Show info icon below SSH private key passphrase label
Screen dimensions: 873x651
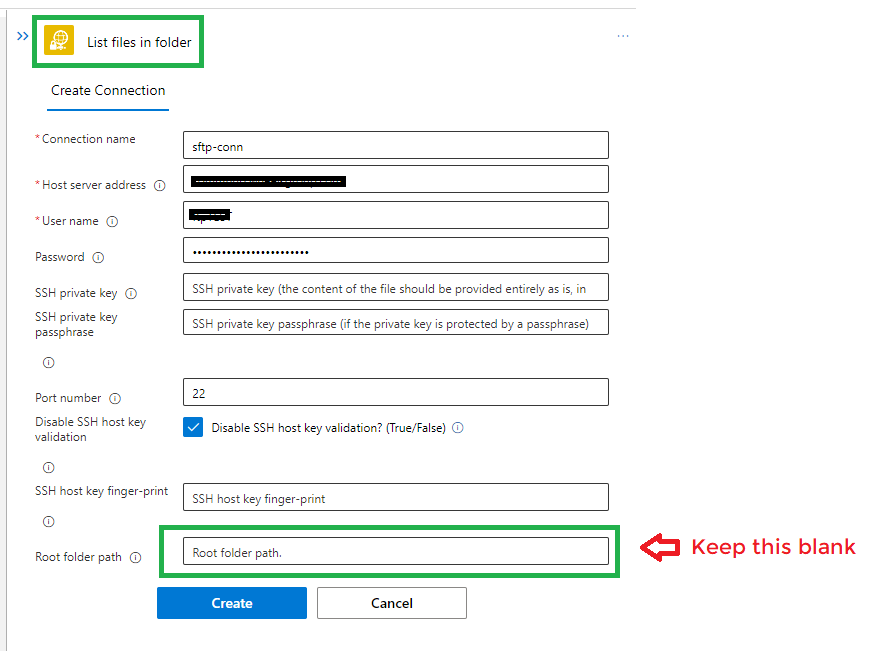(49, 363)
